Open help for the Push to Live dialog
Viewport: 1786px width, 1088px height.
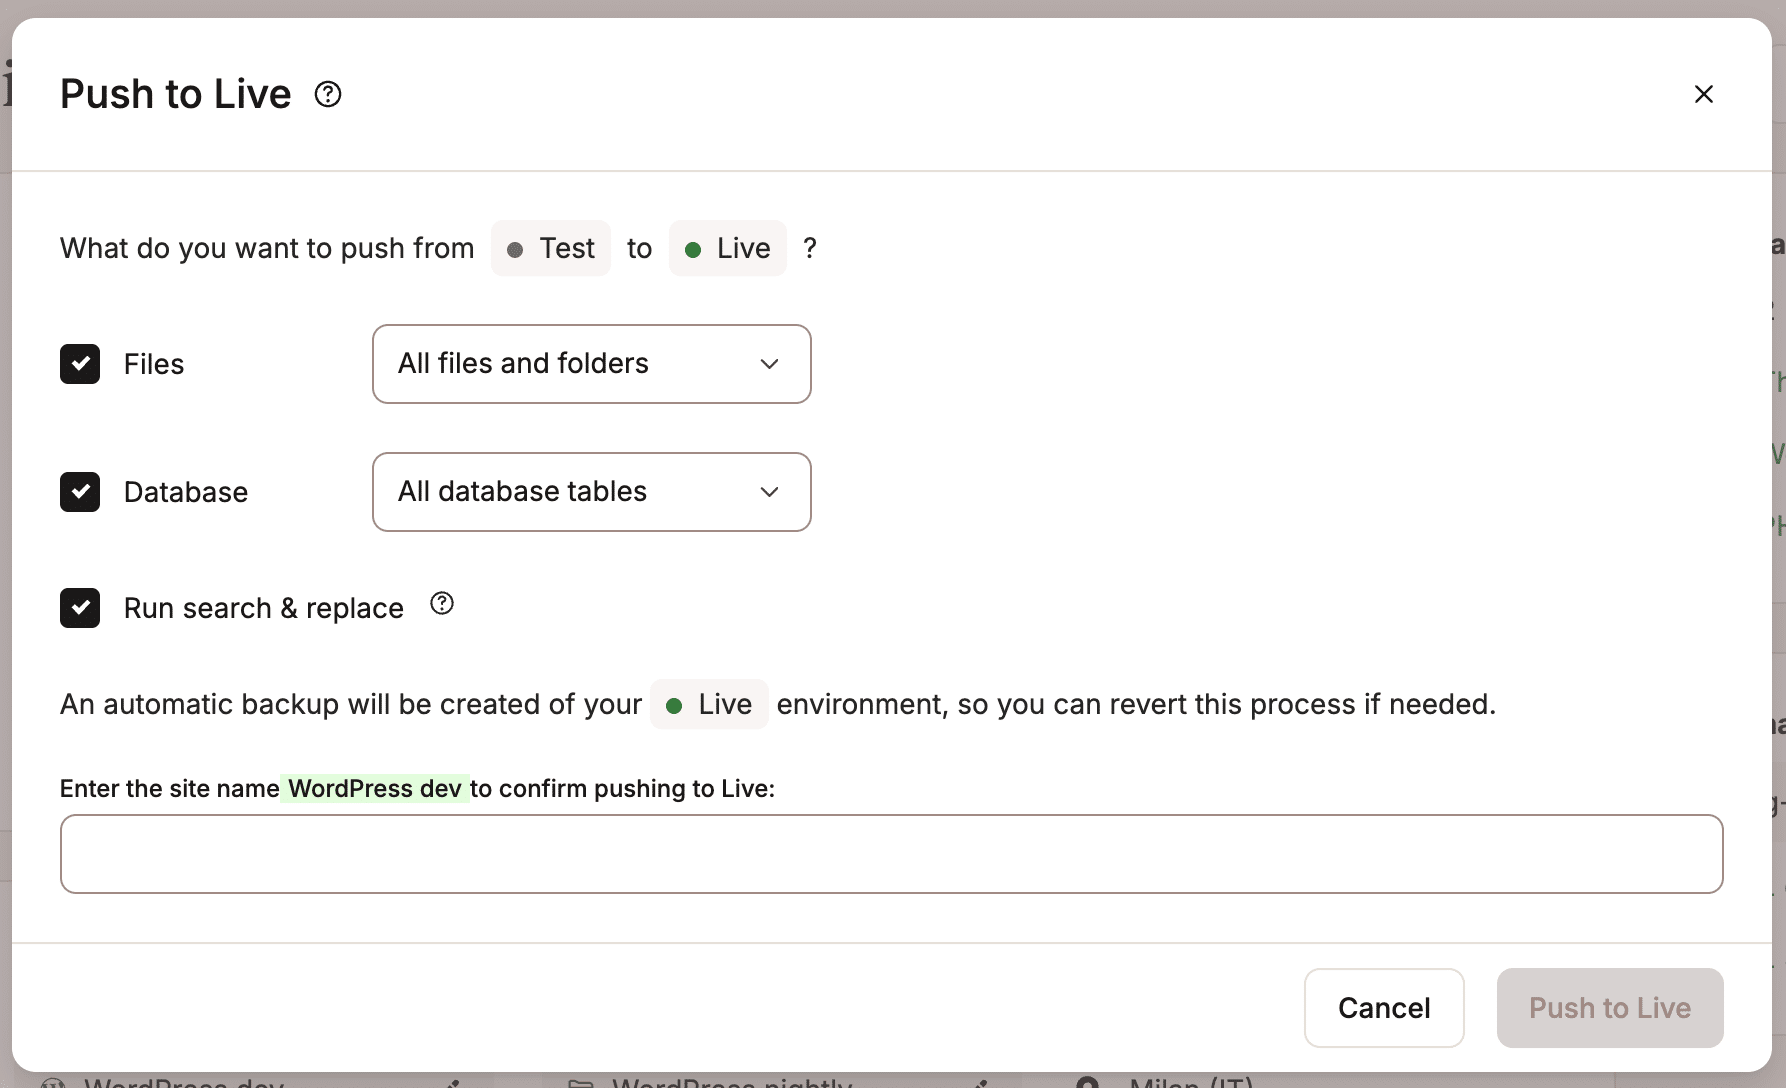coord(326,93)
